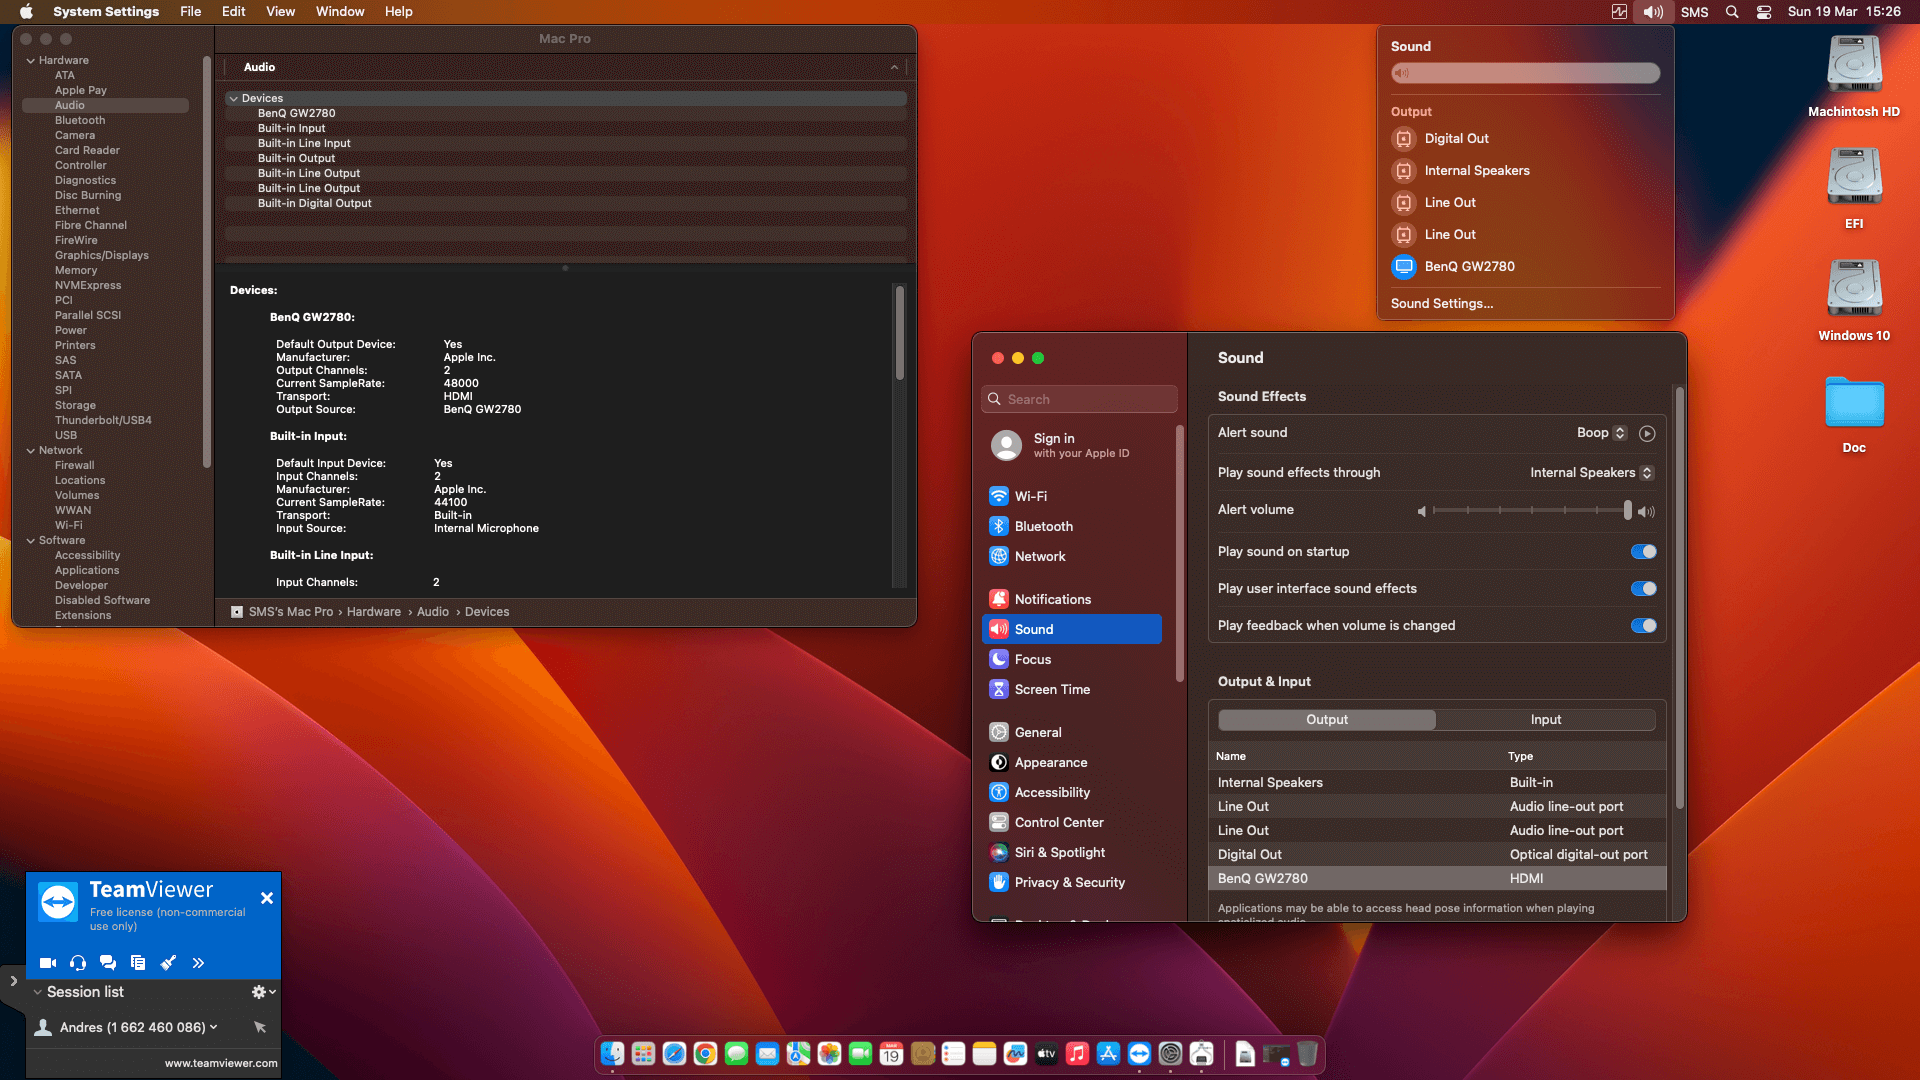Image resolution: width=1920 pixels, height=1080 pixels.
Task: Open Play sound effects through dropdown
Action: [1591, 473]
